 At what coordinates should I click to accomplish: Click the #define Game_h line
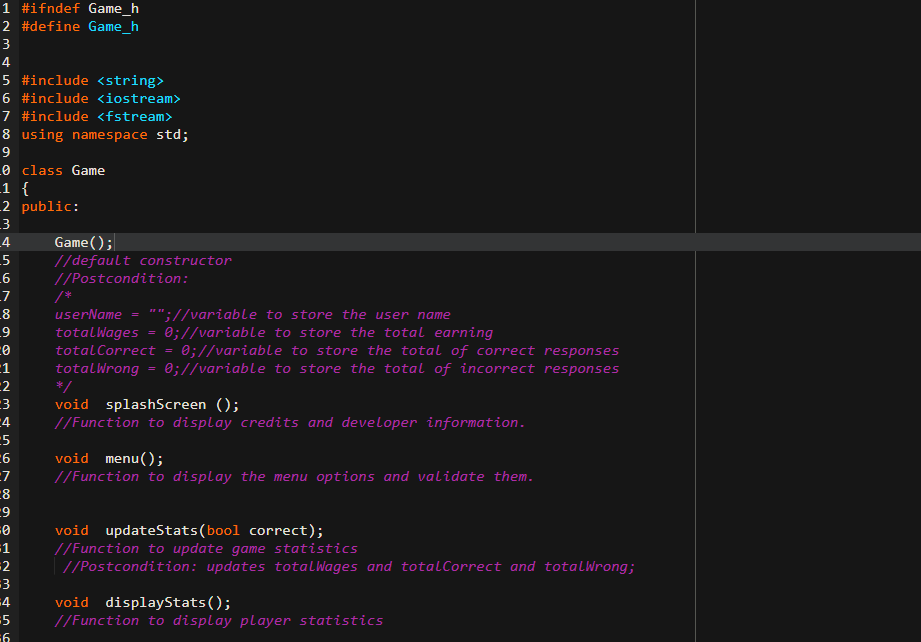[x=70, y=26]
